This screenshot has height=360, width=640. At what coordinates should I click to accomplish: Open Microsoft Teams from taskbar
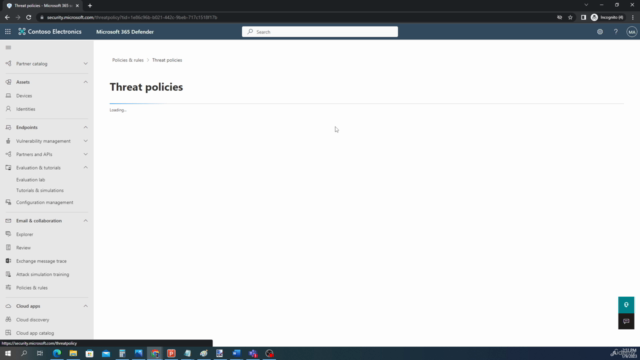point(253,353)
